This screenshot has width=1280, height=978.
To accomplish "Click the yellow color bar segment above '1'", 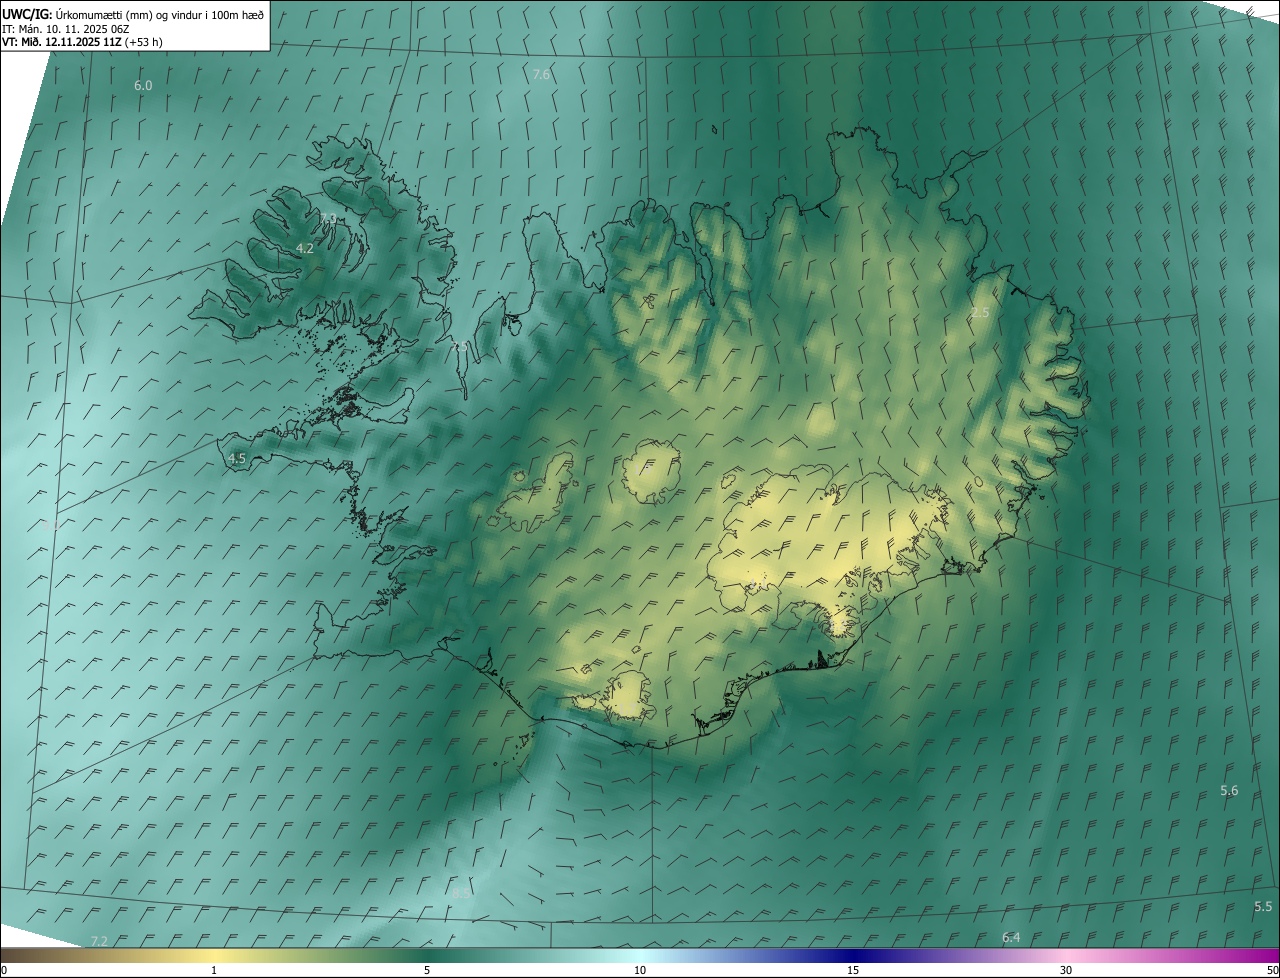I will [214, 956].
